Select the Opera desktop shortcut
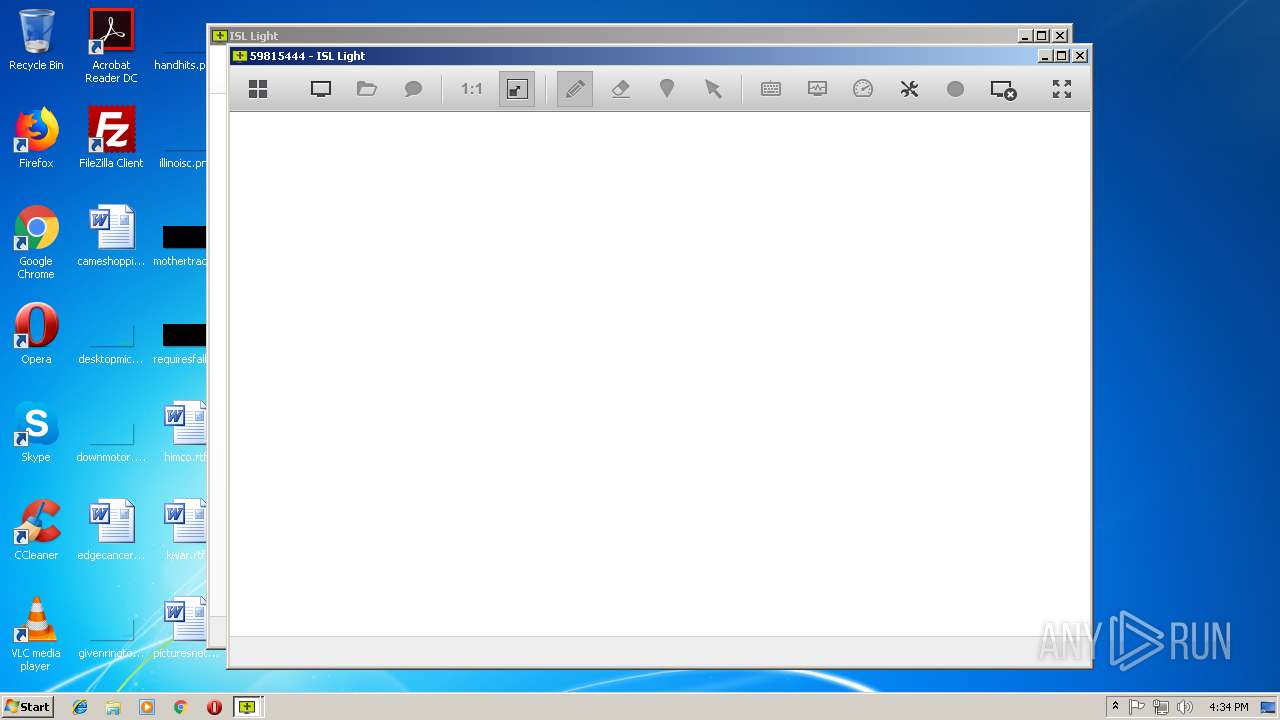Viewport: 1280px width, 720px height. click(36, 334)
